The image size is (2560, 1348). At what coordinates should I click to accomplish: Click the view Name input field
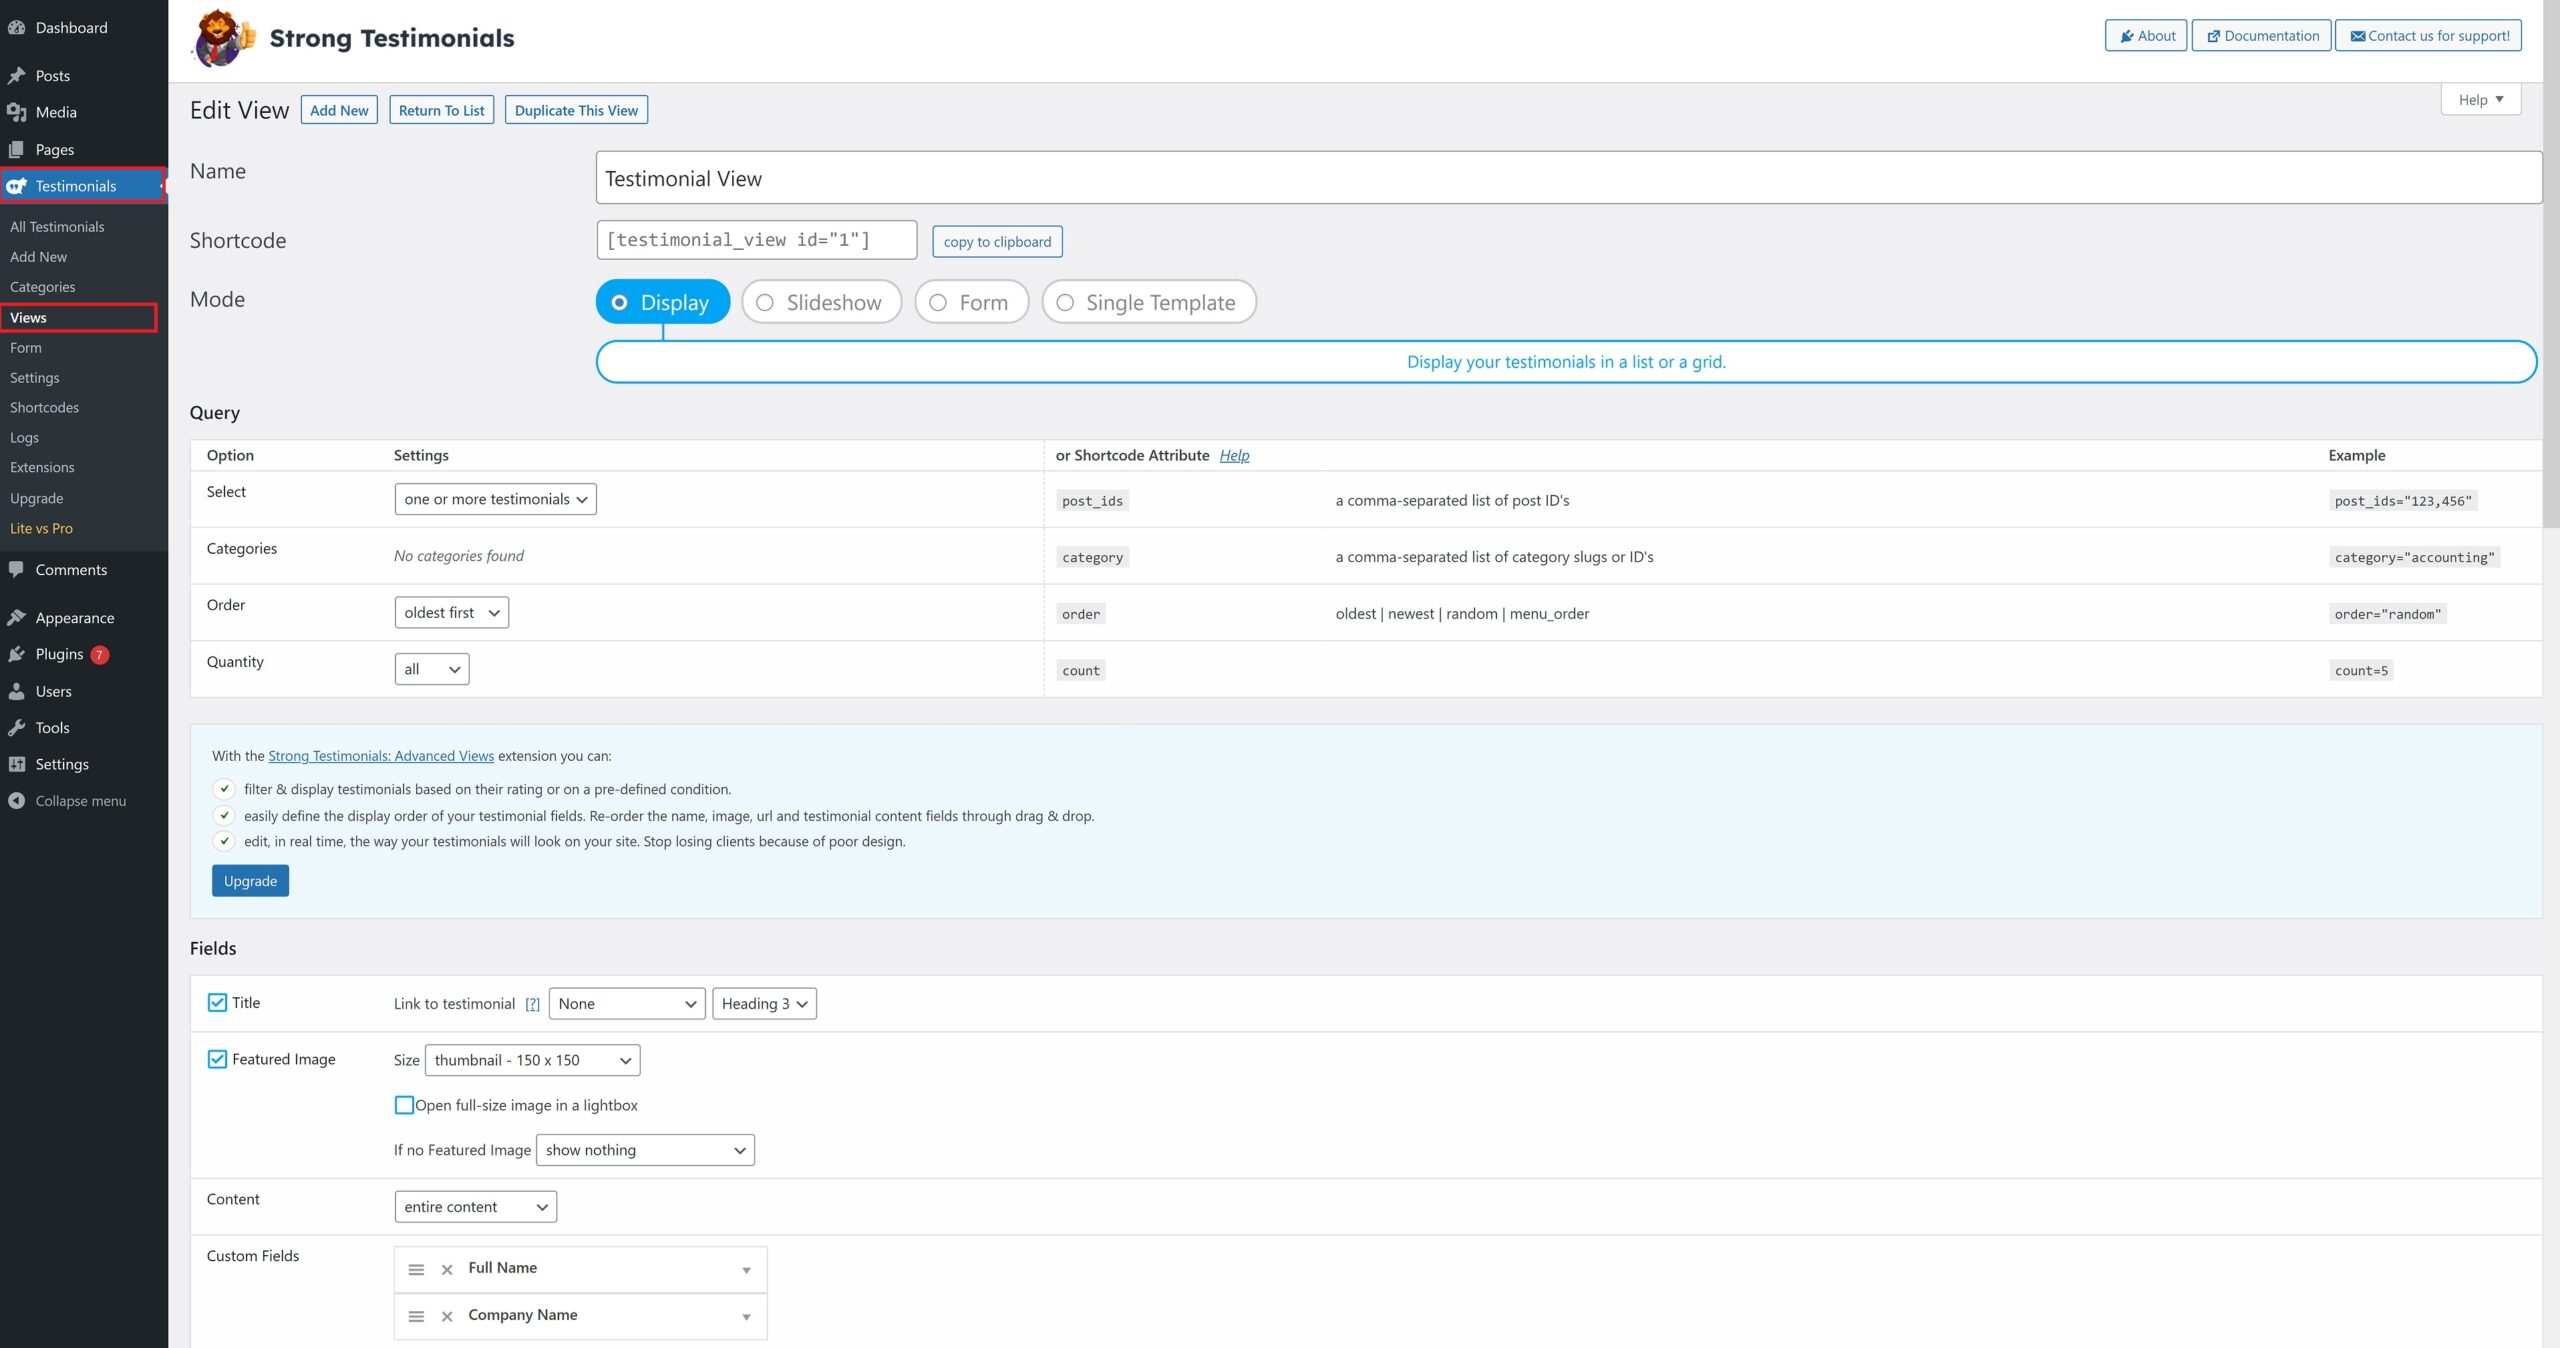point(1568,178)
